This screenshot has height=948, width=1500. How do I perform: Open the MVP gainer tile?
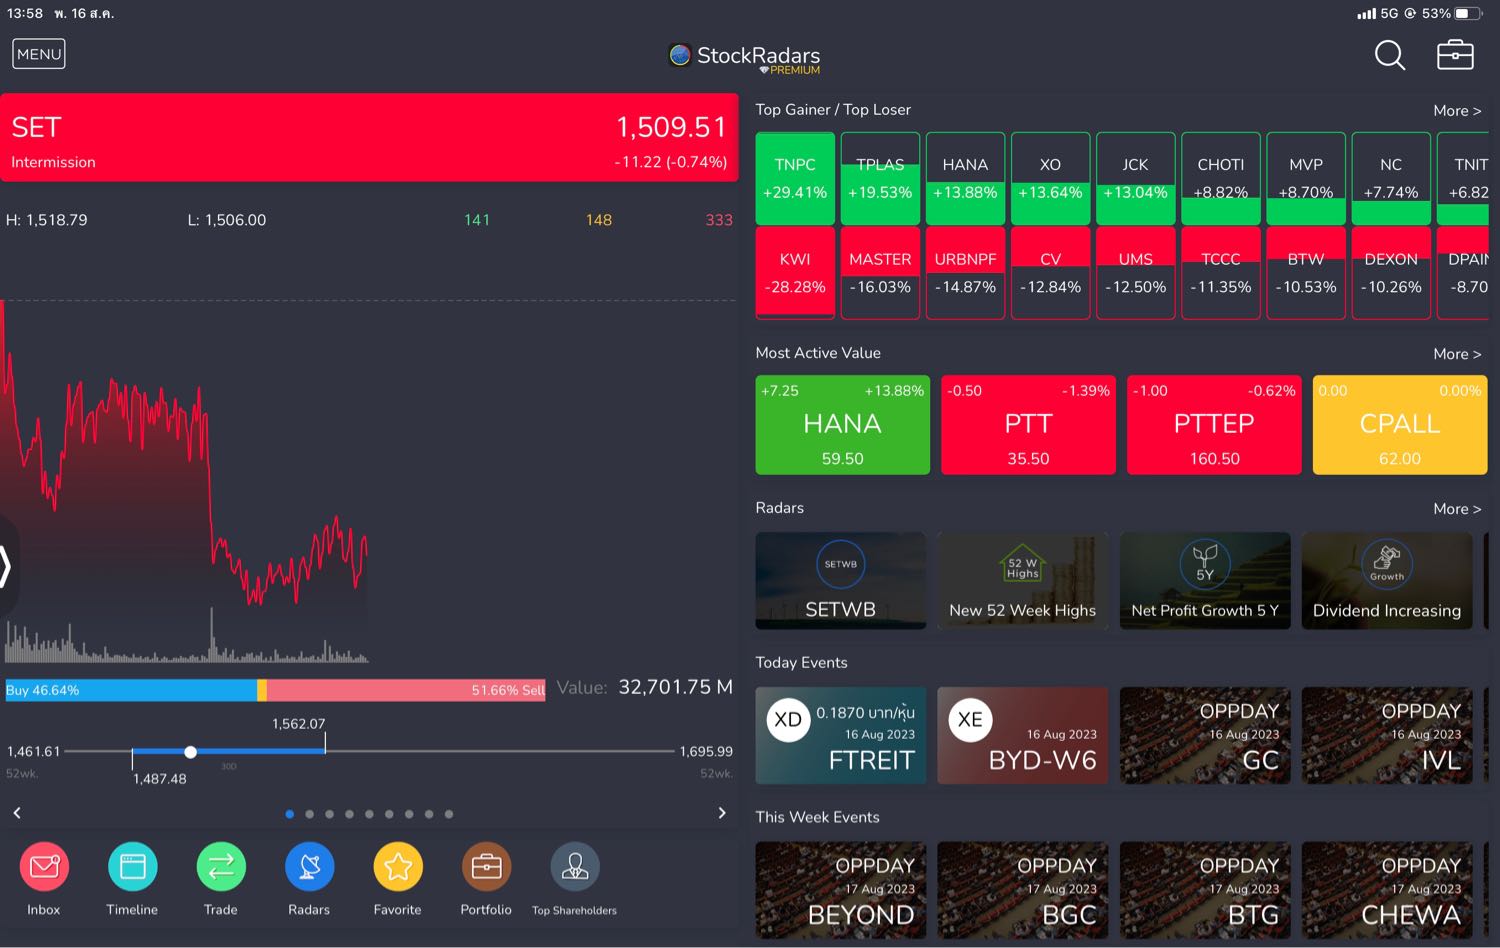[x=1306, y=178]
